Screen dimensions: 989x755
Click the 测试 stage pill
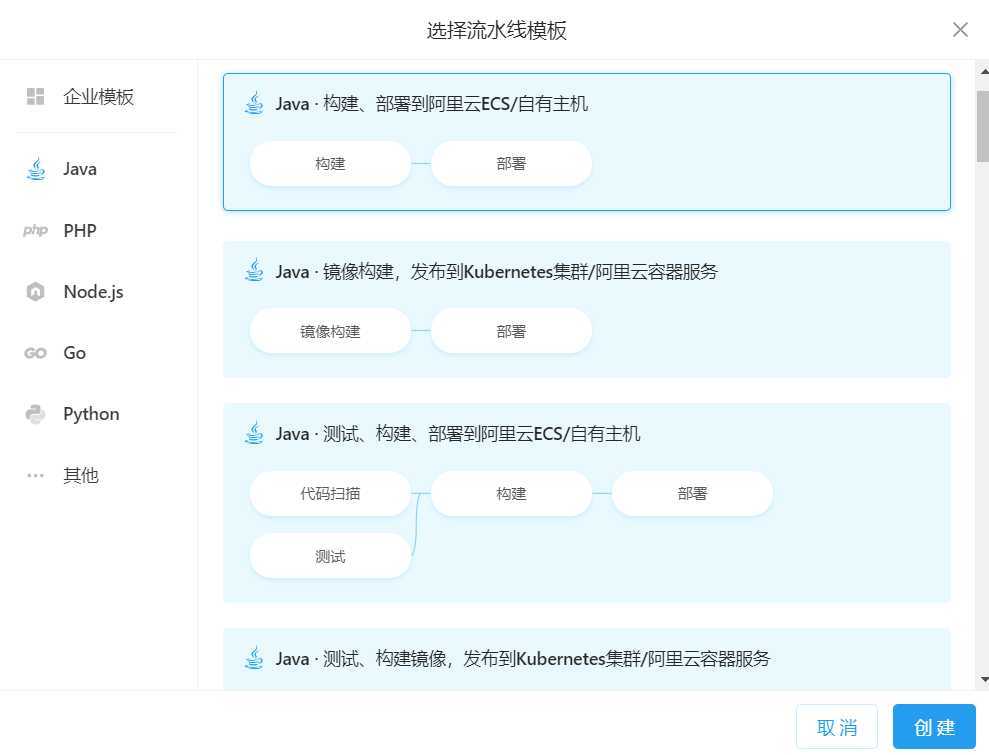click(331, 556)
